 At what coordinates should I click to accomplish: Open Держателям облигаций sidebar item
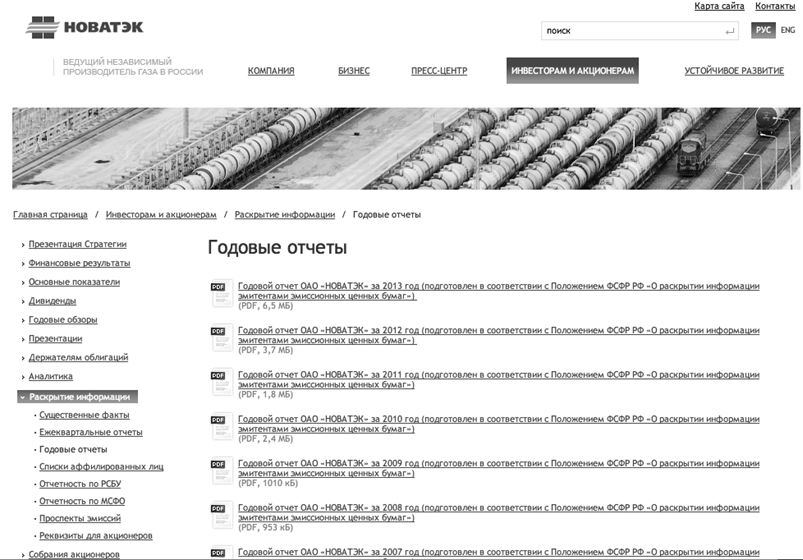[78, 358]
